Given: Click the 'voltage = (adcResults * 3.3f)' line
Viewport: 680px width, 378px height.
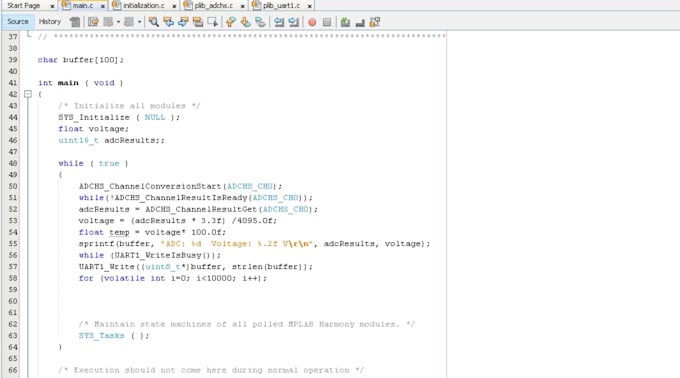Looking at the screenshot, I should click(178, 221).
